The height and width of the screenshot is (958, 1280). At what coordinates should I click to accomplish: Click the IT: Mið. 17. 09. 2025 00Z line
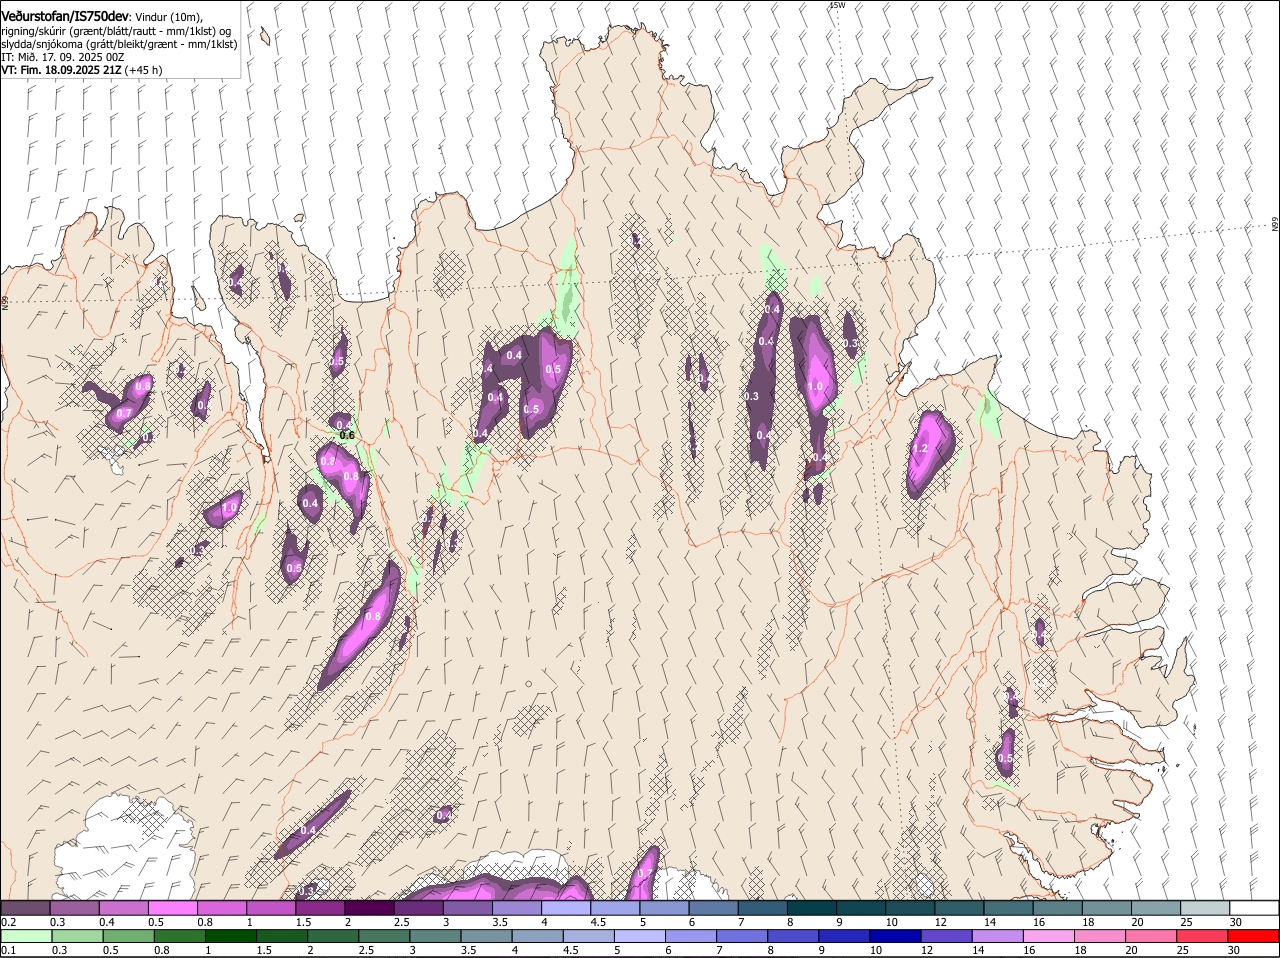coord(63,57)
